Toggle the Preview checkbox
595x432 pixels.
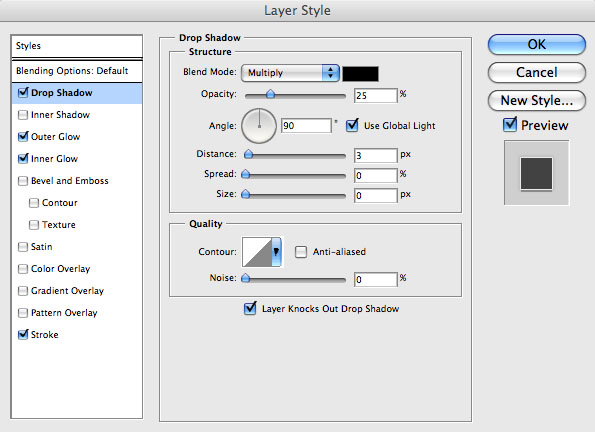[510, 125]
